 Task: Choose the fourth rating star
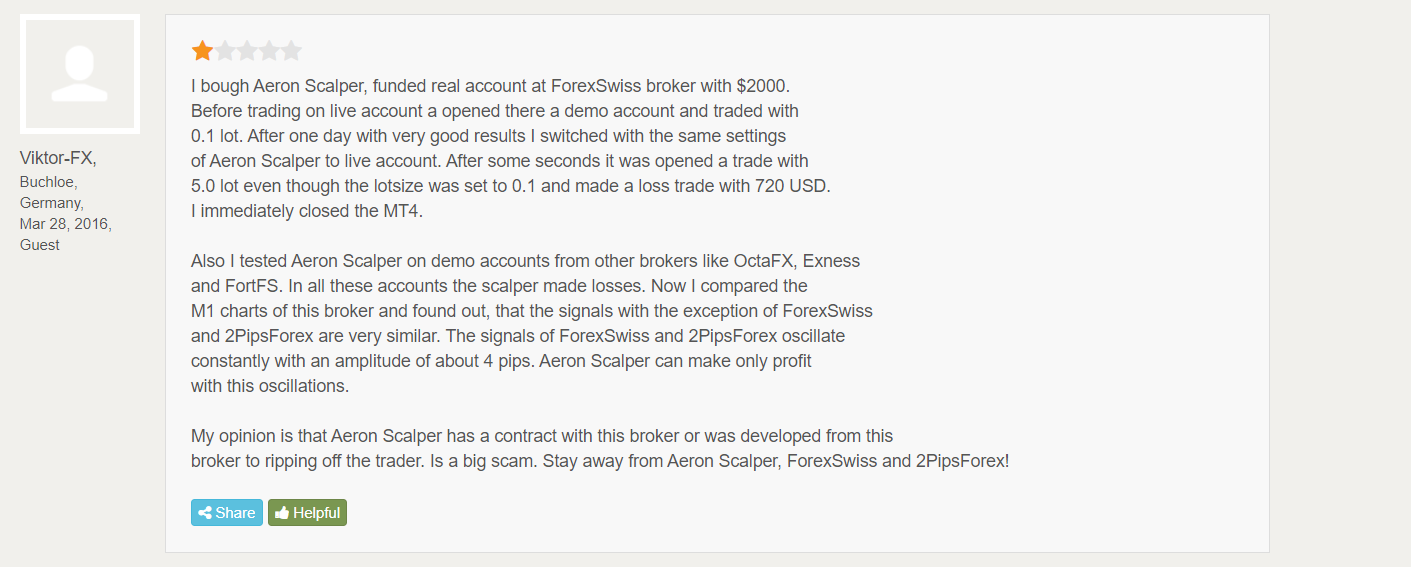[268, 51]
